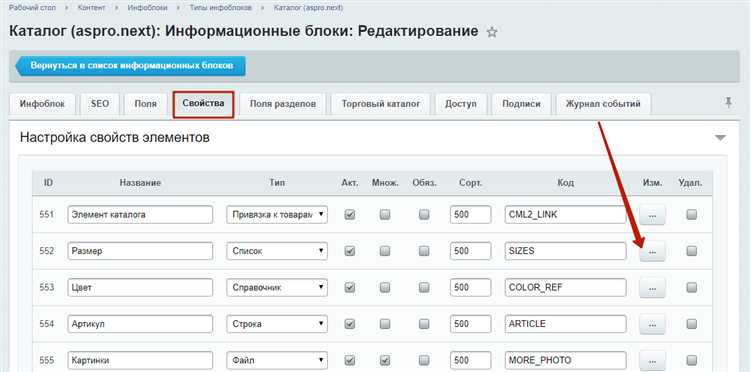Open type dropdown showing Привязка к товарам

point(277,215)
